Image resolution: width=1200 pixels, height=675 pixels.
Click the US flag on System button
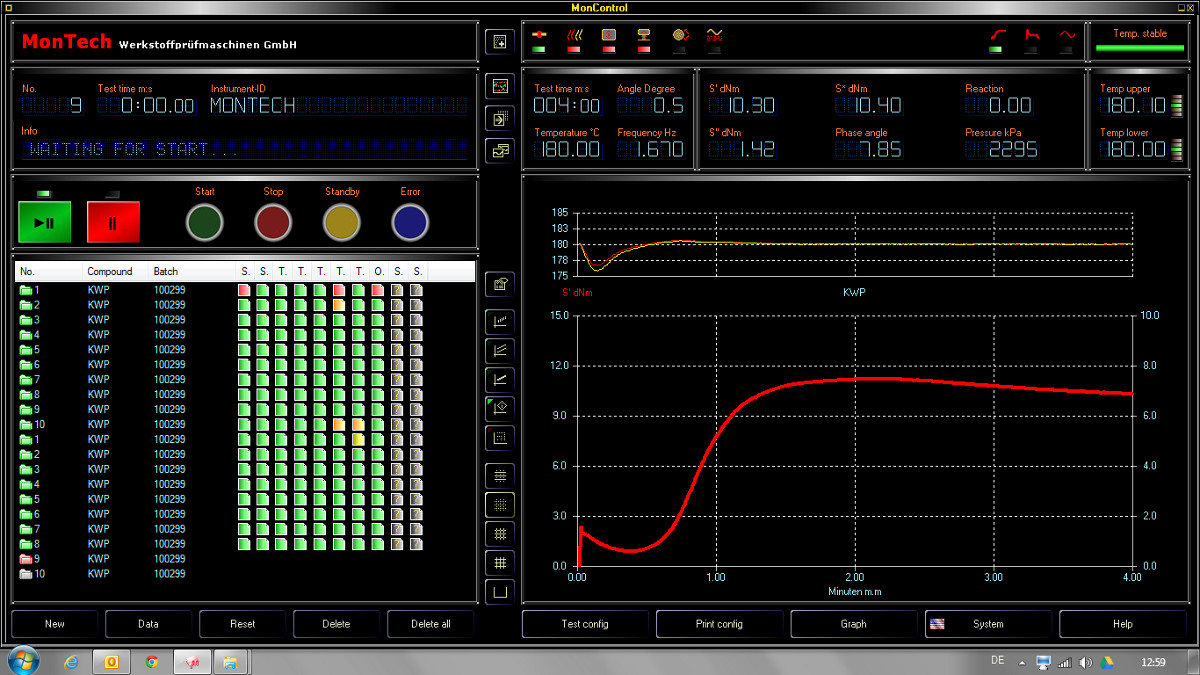pyautogui.click(x=937, y=624)
